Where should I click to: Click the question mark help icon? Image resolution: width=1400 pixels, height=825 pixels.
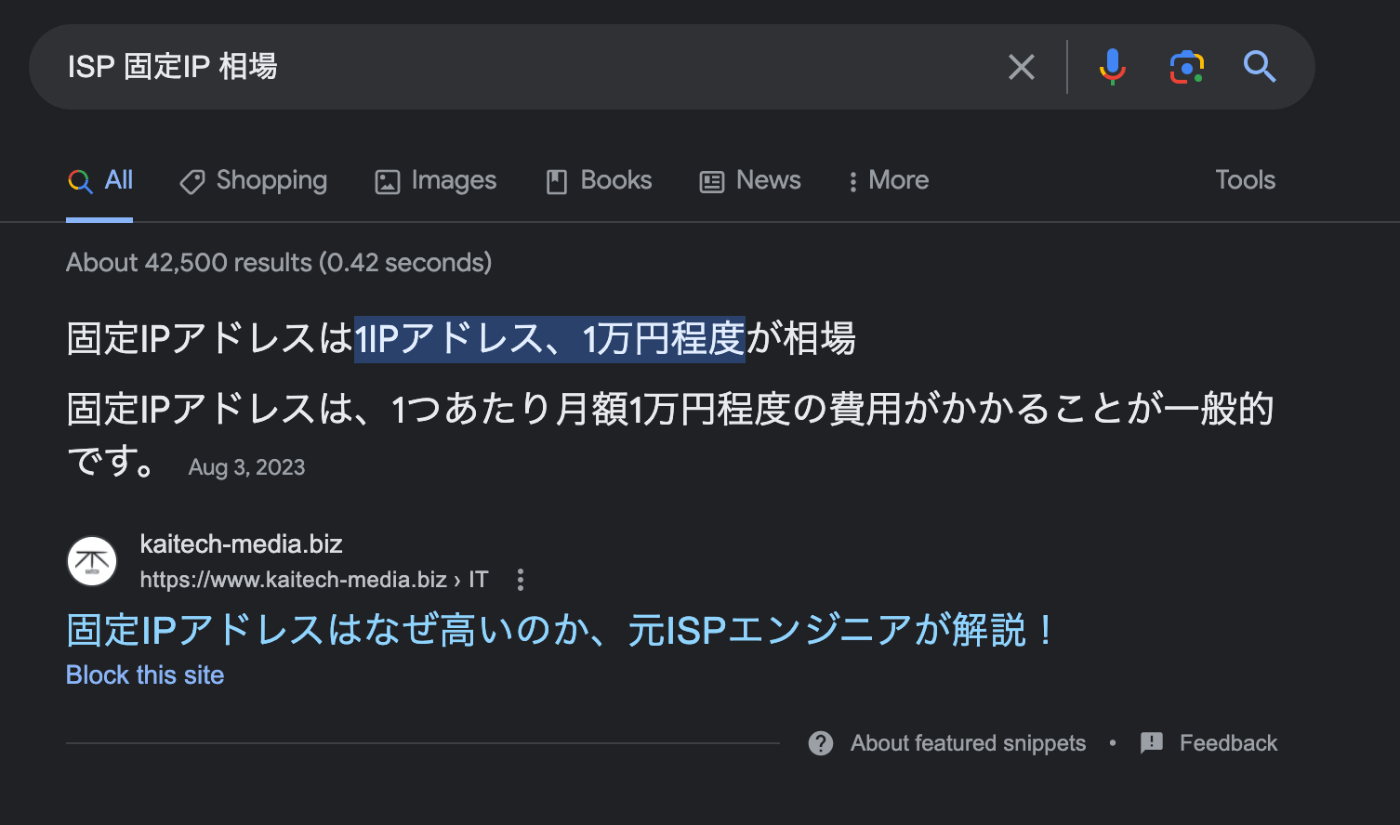point(821,743)
